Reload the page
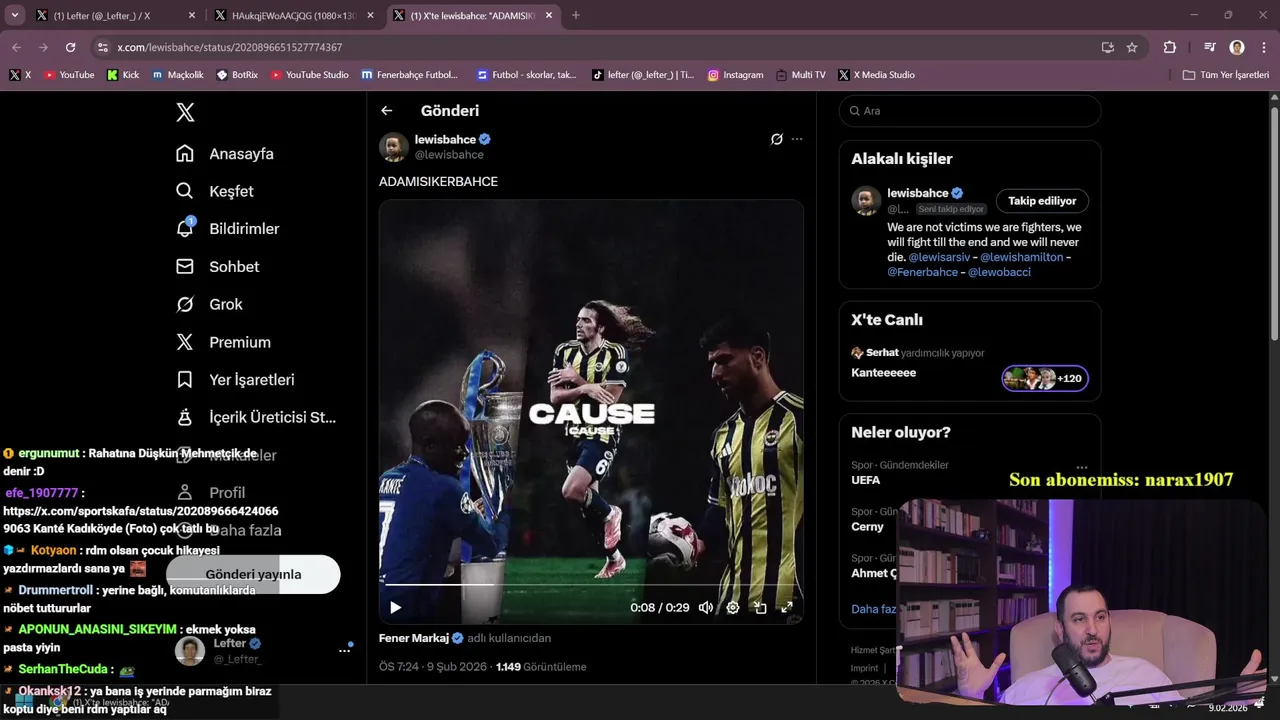Image resolution: width=1280 pixels, height=720 pixels. 70,47
